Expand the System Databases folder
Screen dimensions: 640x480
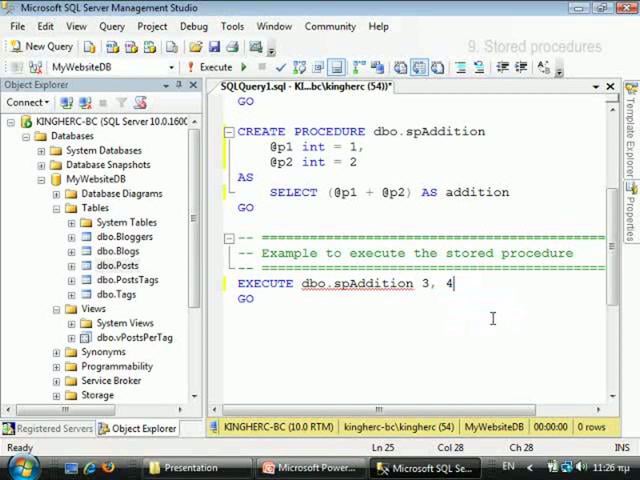[x=41, y=151]
